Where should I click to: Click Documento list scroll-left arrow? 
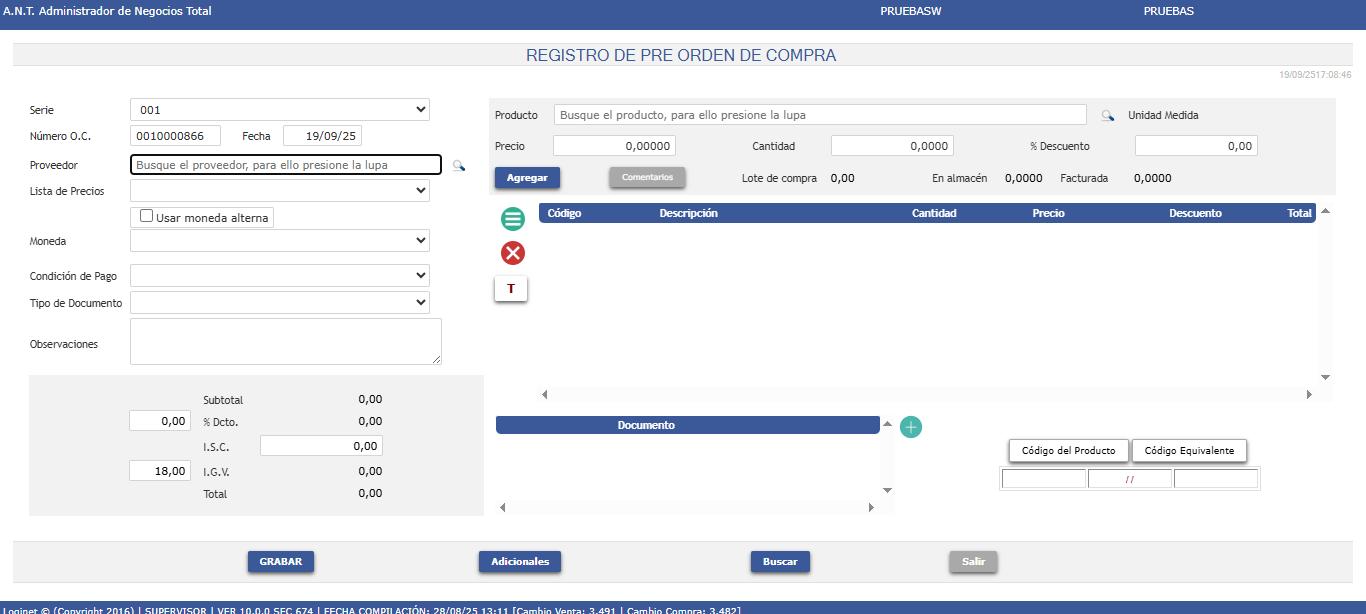503,508
